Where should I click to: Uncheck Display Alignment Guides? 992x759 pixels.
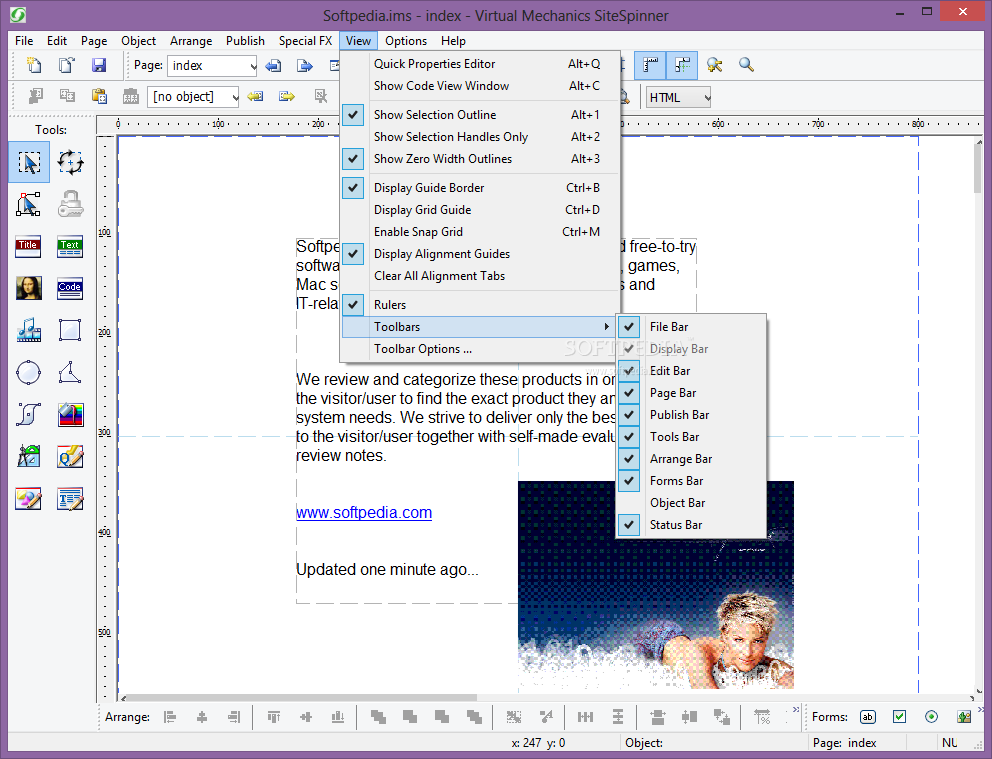click(478, 254)
